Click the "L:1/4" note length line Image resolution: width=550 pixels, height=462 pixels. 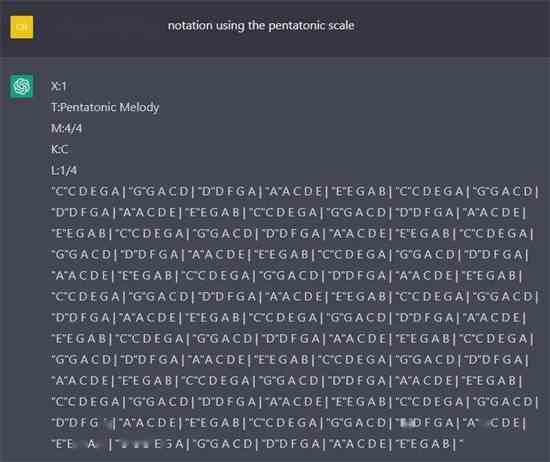(x=64, y=170)
